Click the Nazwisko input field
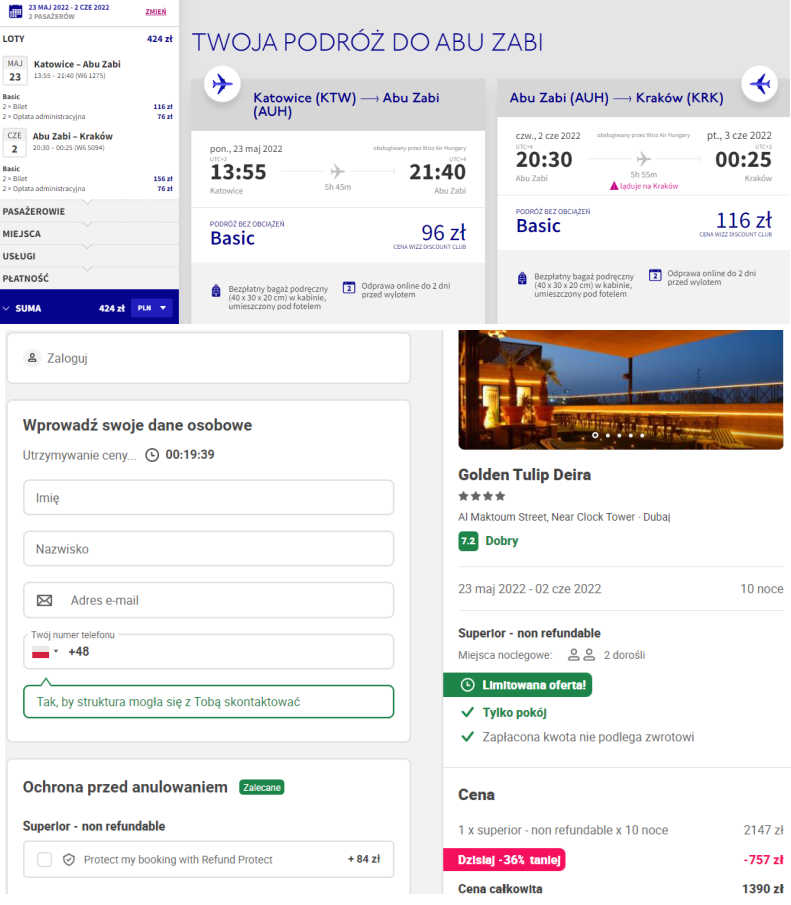Screen dimensions: 791x905 pos(208,549)
